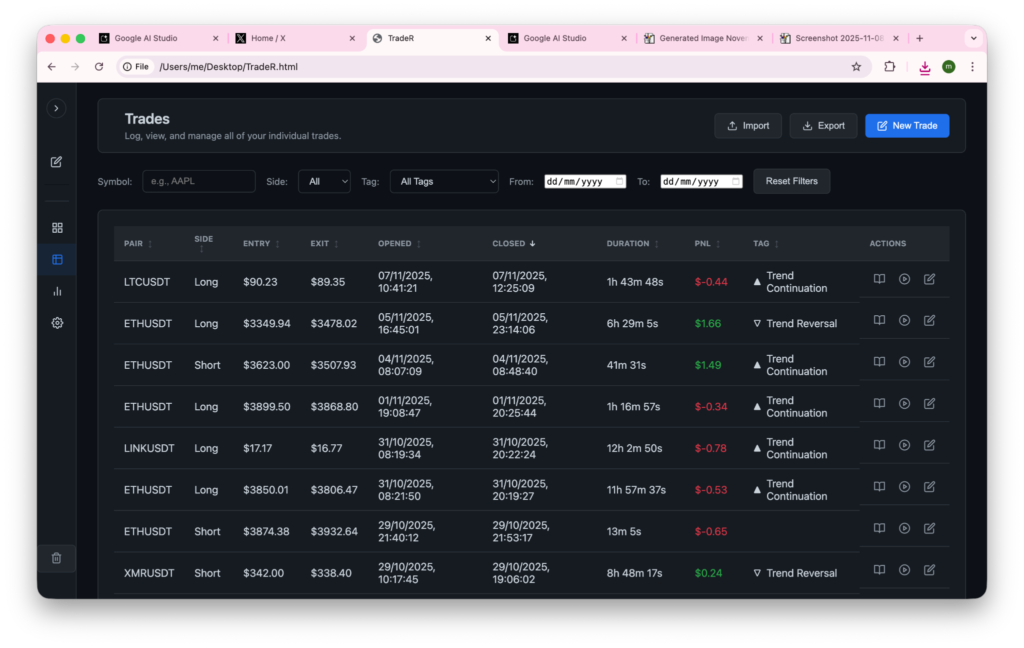Sort trades by the PNL column

point(704,243)
